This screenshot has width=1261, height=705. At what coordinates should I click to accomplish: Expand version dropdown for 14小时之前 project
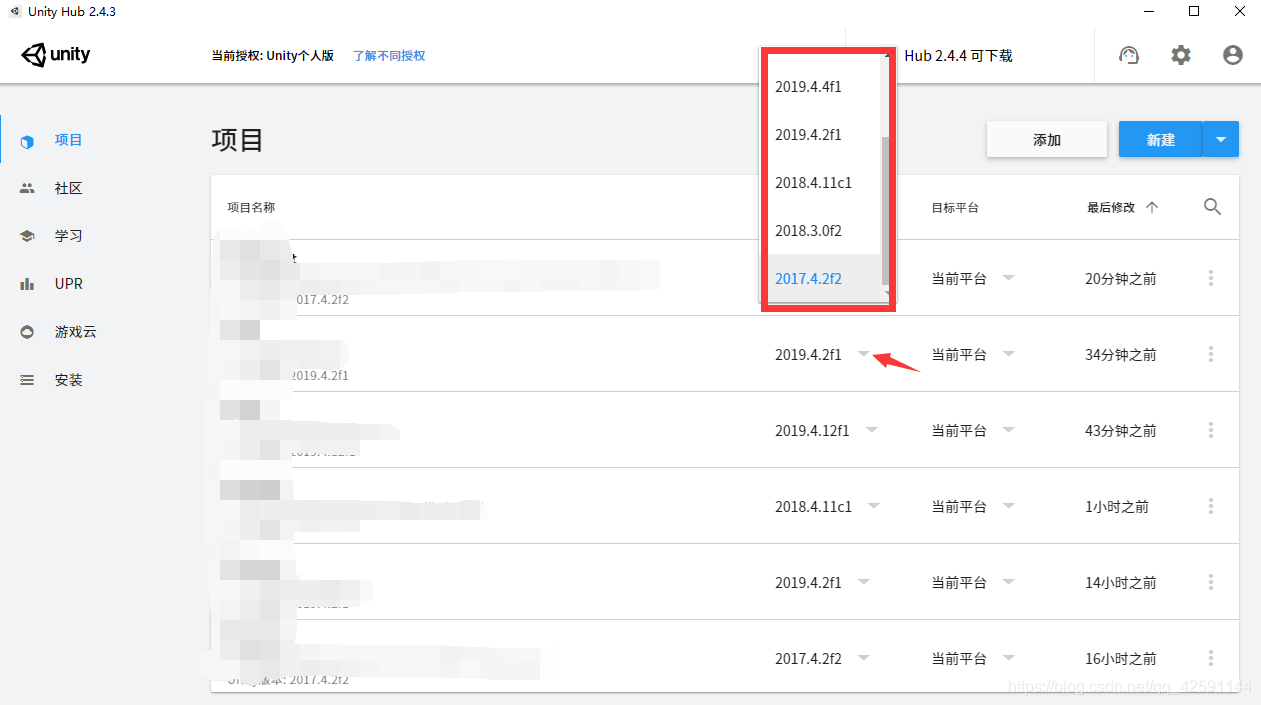[864, 582]
